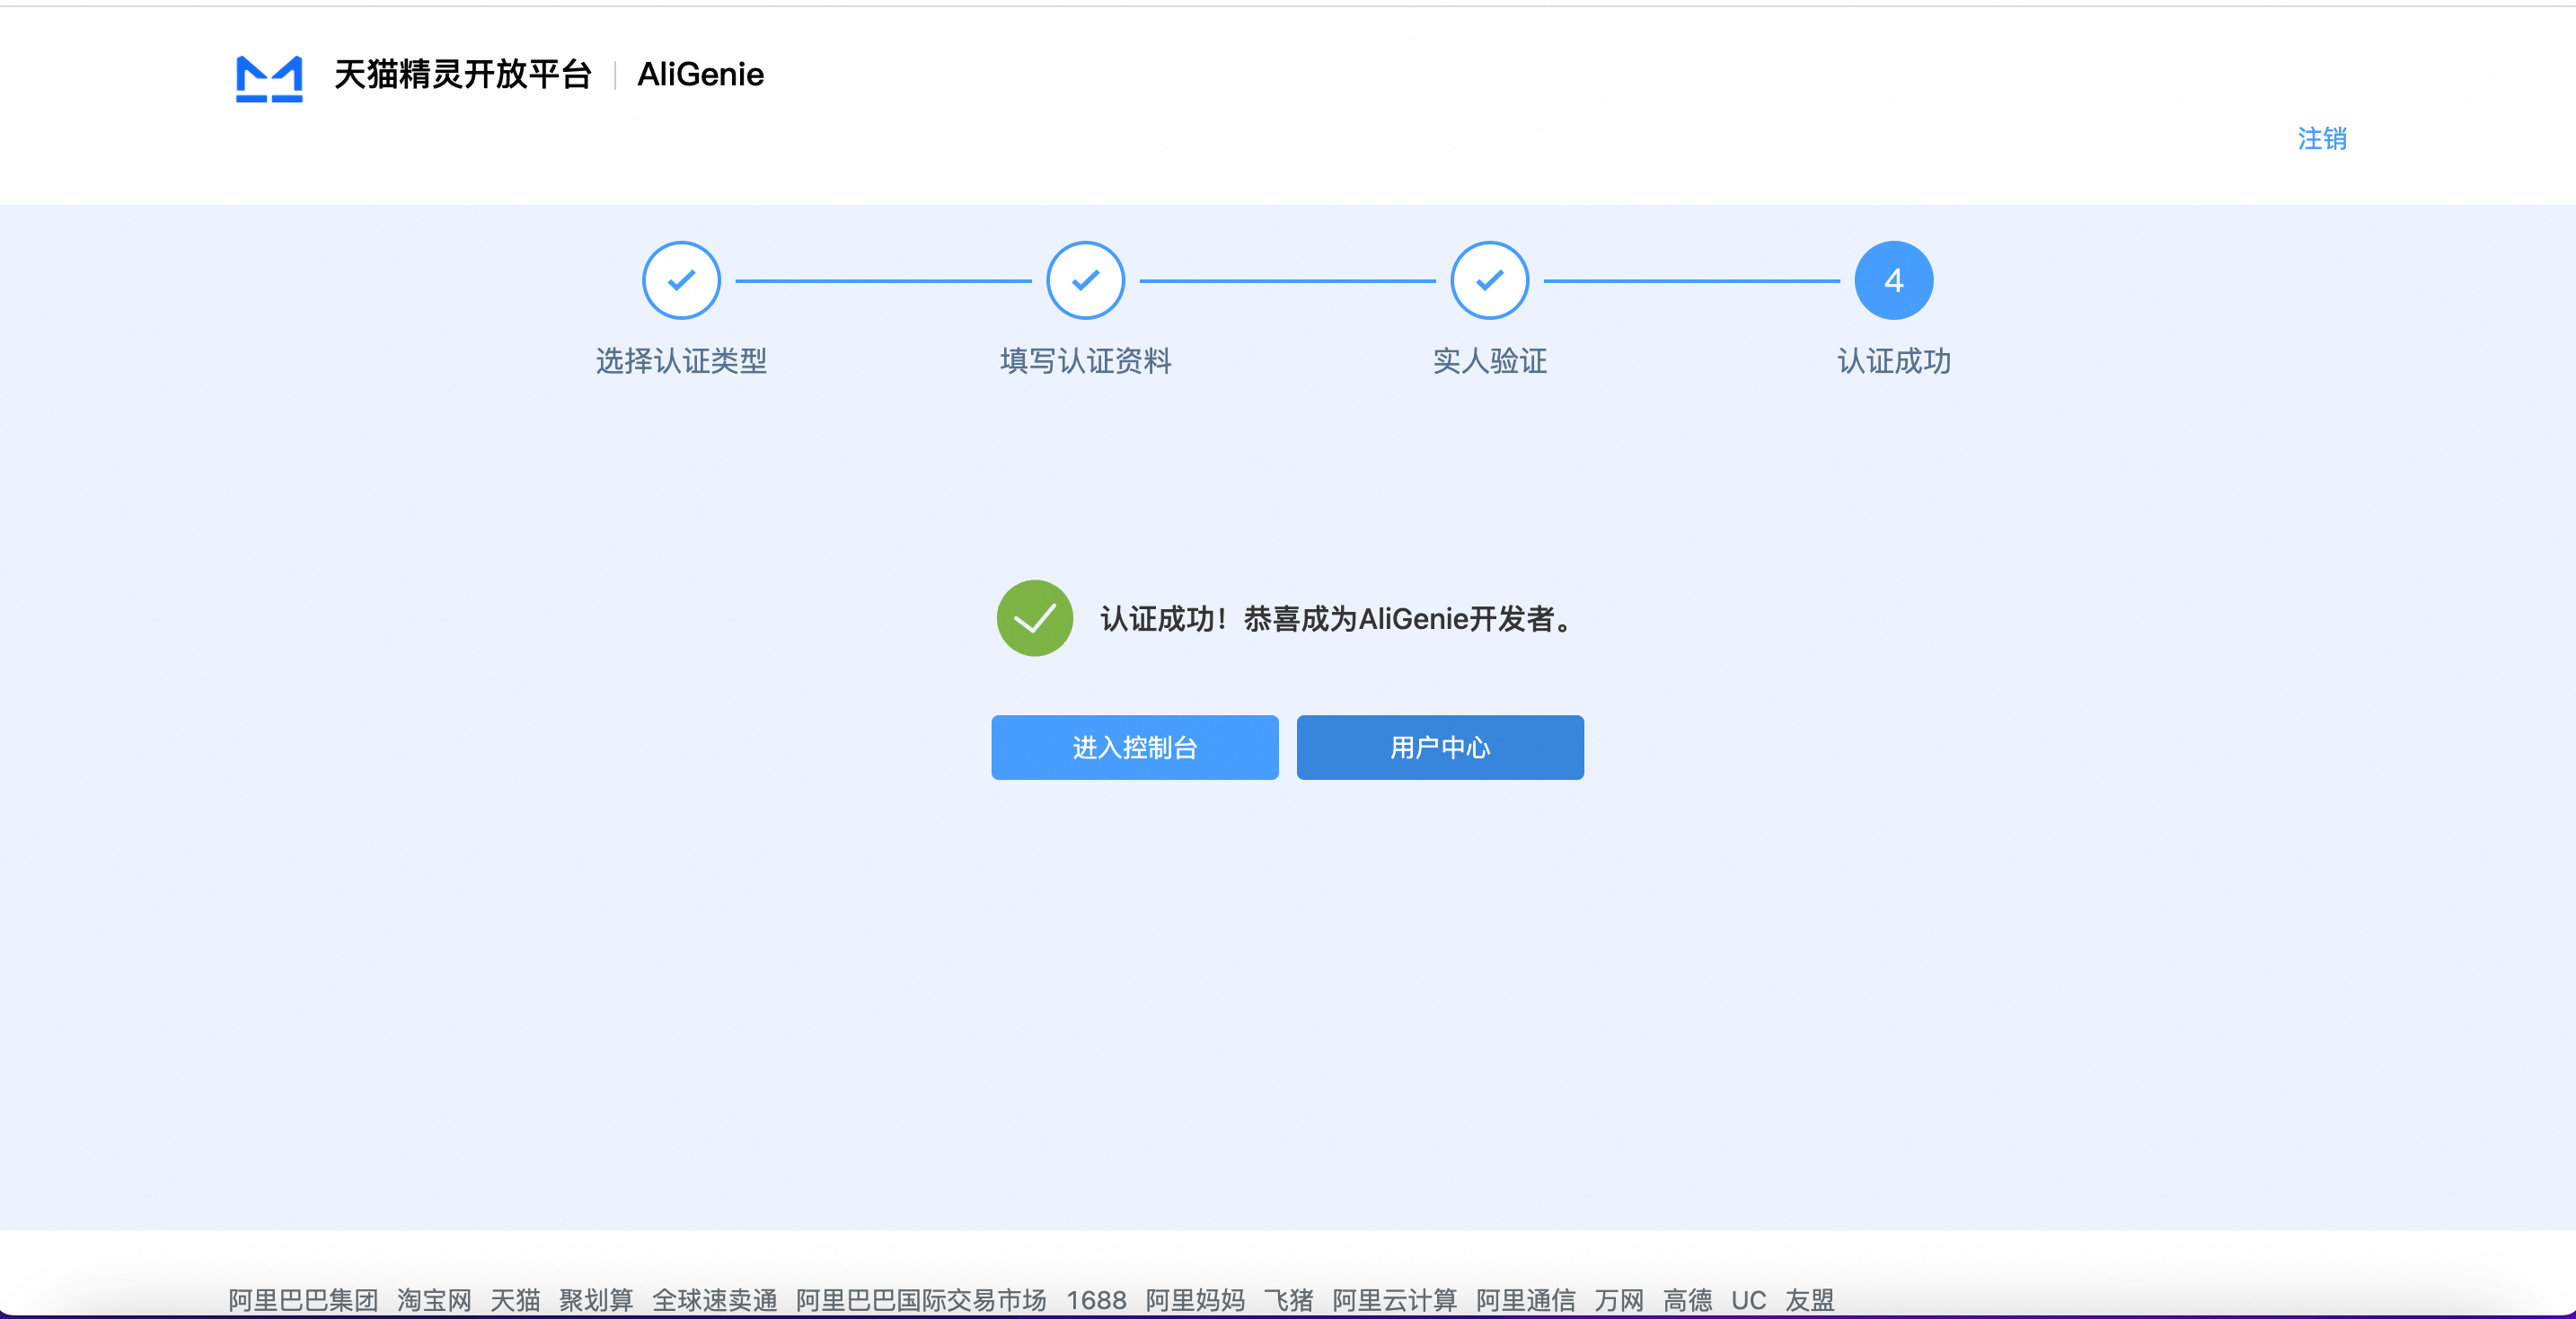Open the 高德 footer link
2576x1319 pixels.
(1687, 1299)
